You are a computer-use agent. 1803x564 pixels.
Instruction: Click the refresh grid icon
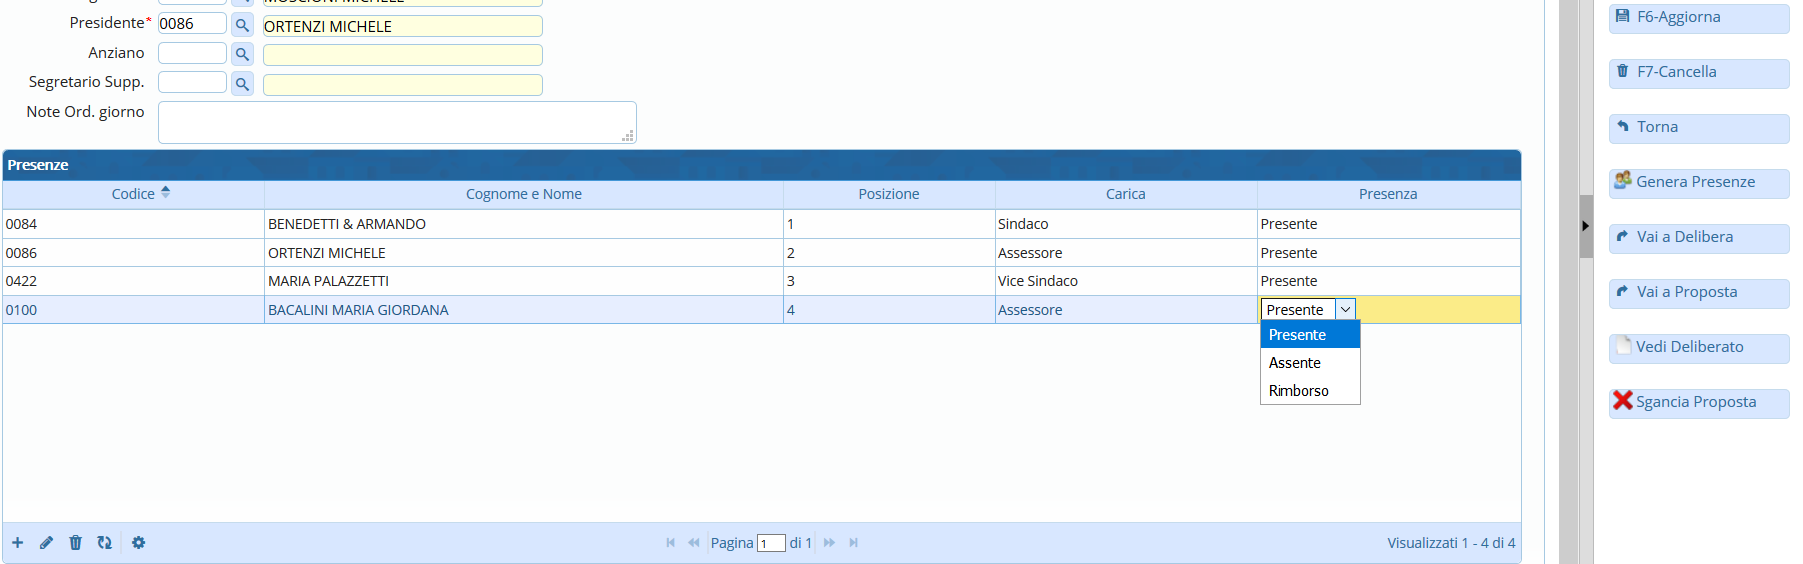(104, 543)
